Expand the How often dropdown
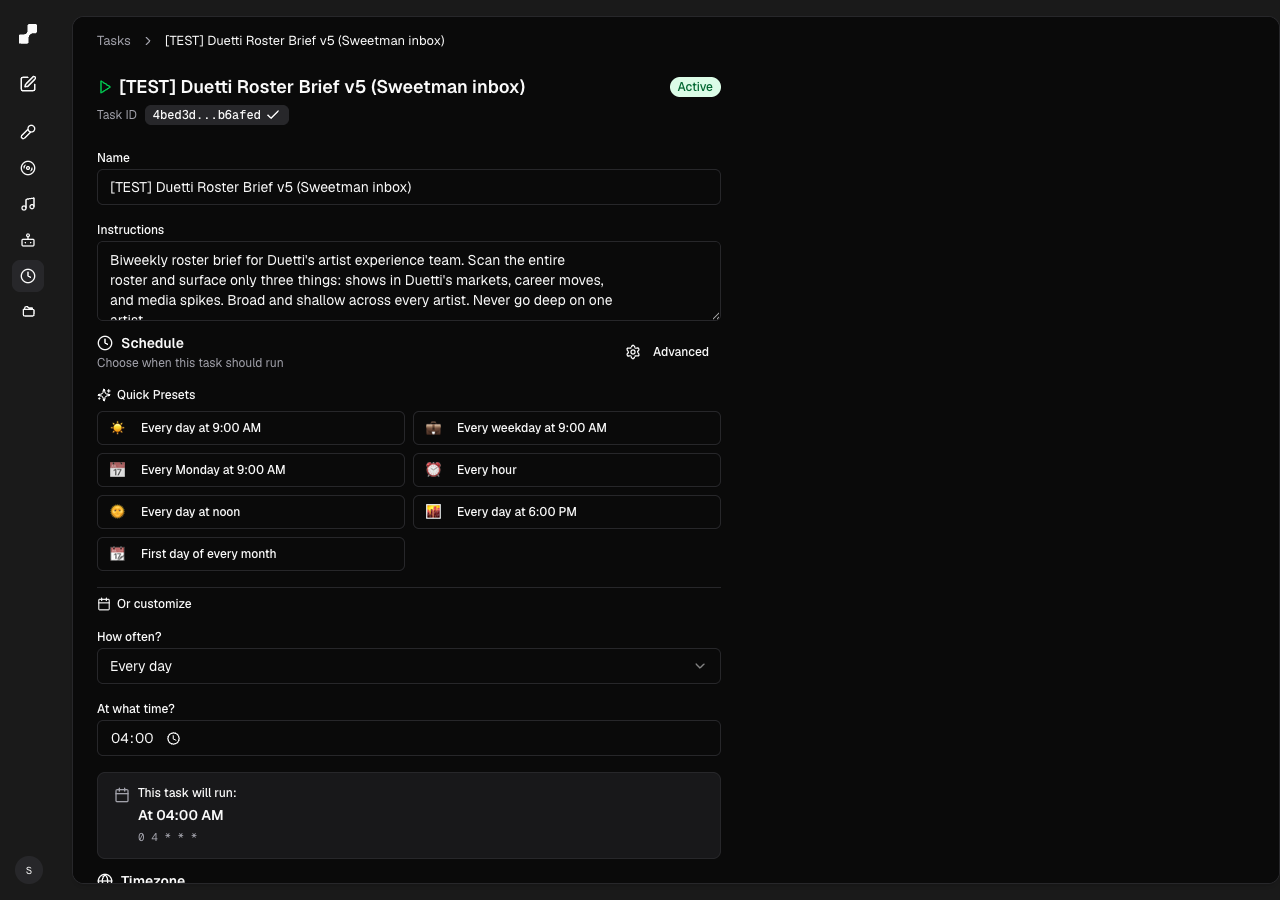 409,666
